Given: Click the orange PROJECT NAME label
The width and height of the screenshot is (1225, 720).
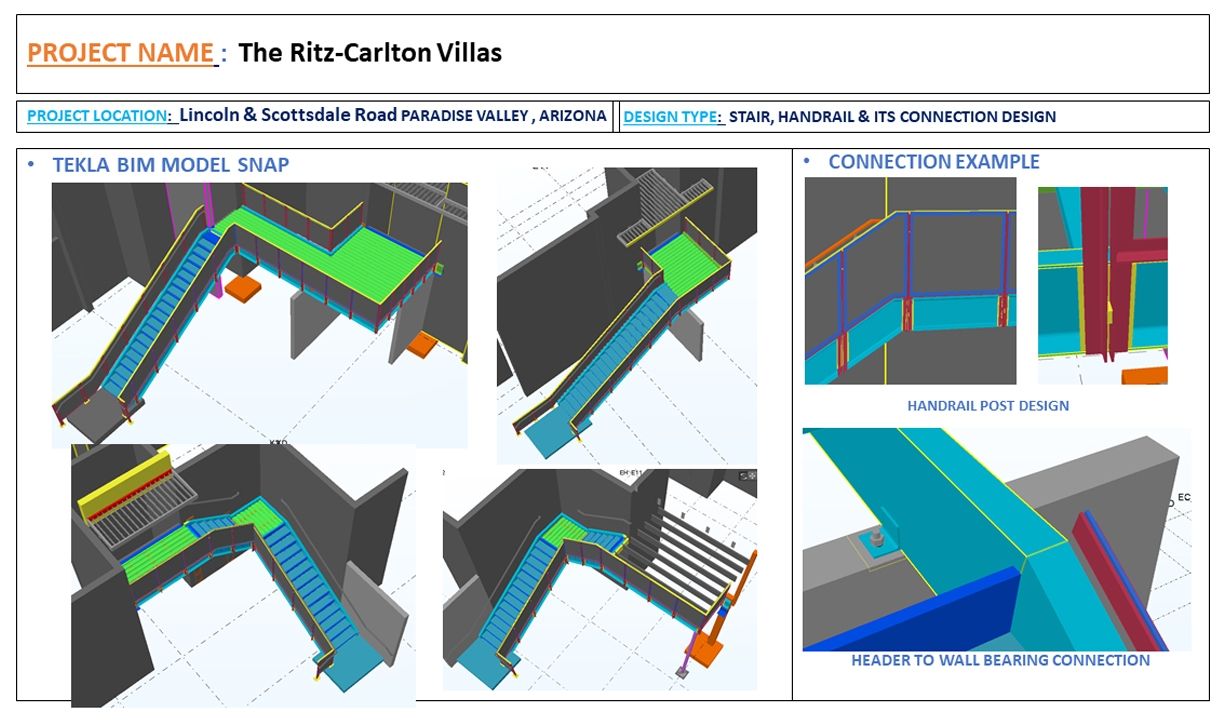Looking at the screenshot, I should [121, 52].
